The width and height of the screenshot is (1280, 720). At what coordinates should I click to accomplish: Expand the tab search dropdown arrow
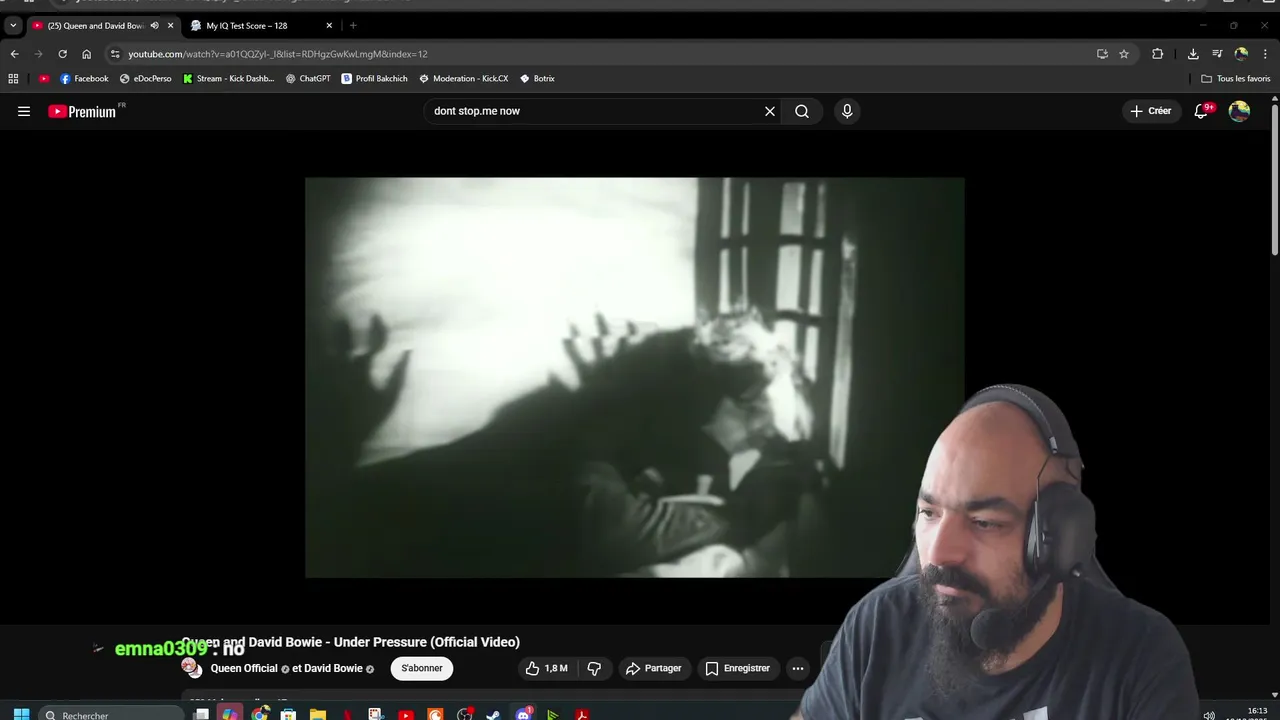click(13, 25)
